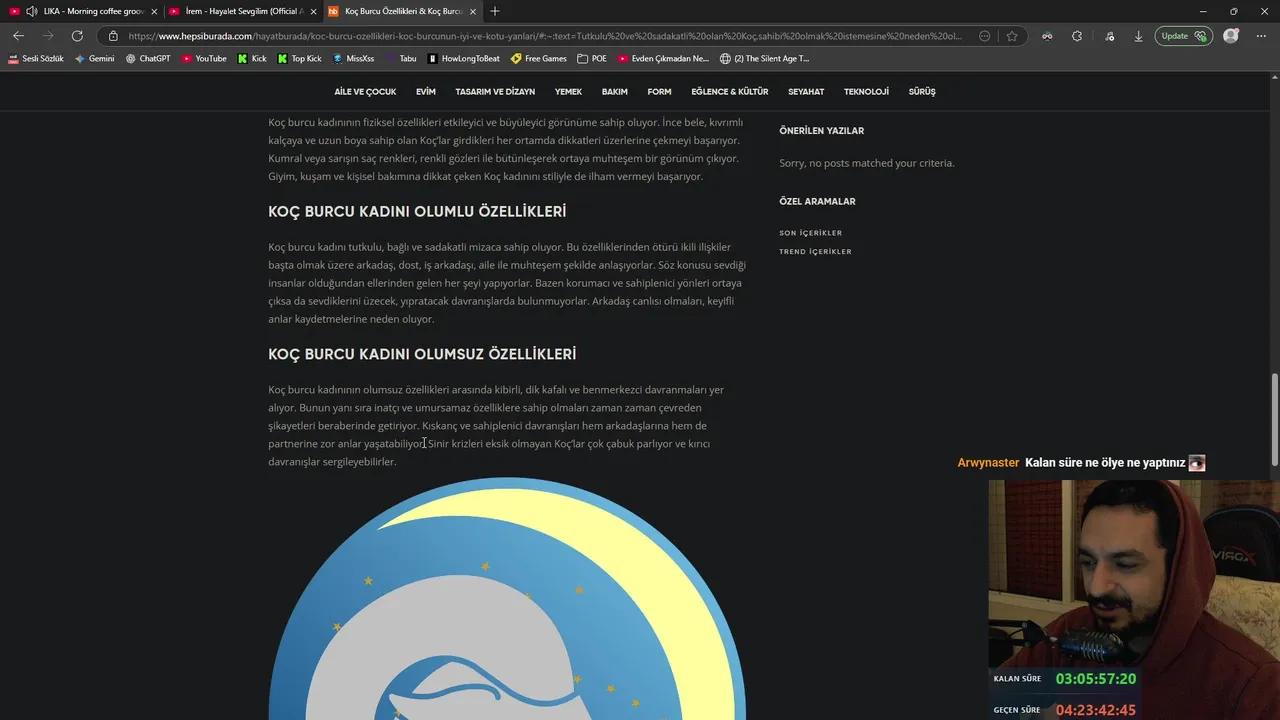Switch to LIKA Morning coffee tab
Viewport: 1280px width, 720px height.
(83, 11)
